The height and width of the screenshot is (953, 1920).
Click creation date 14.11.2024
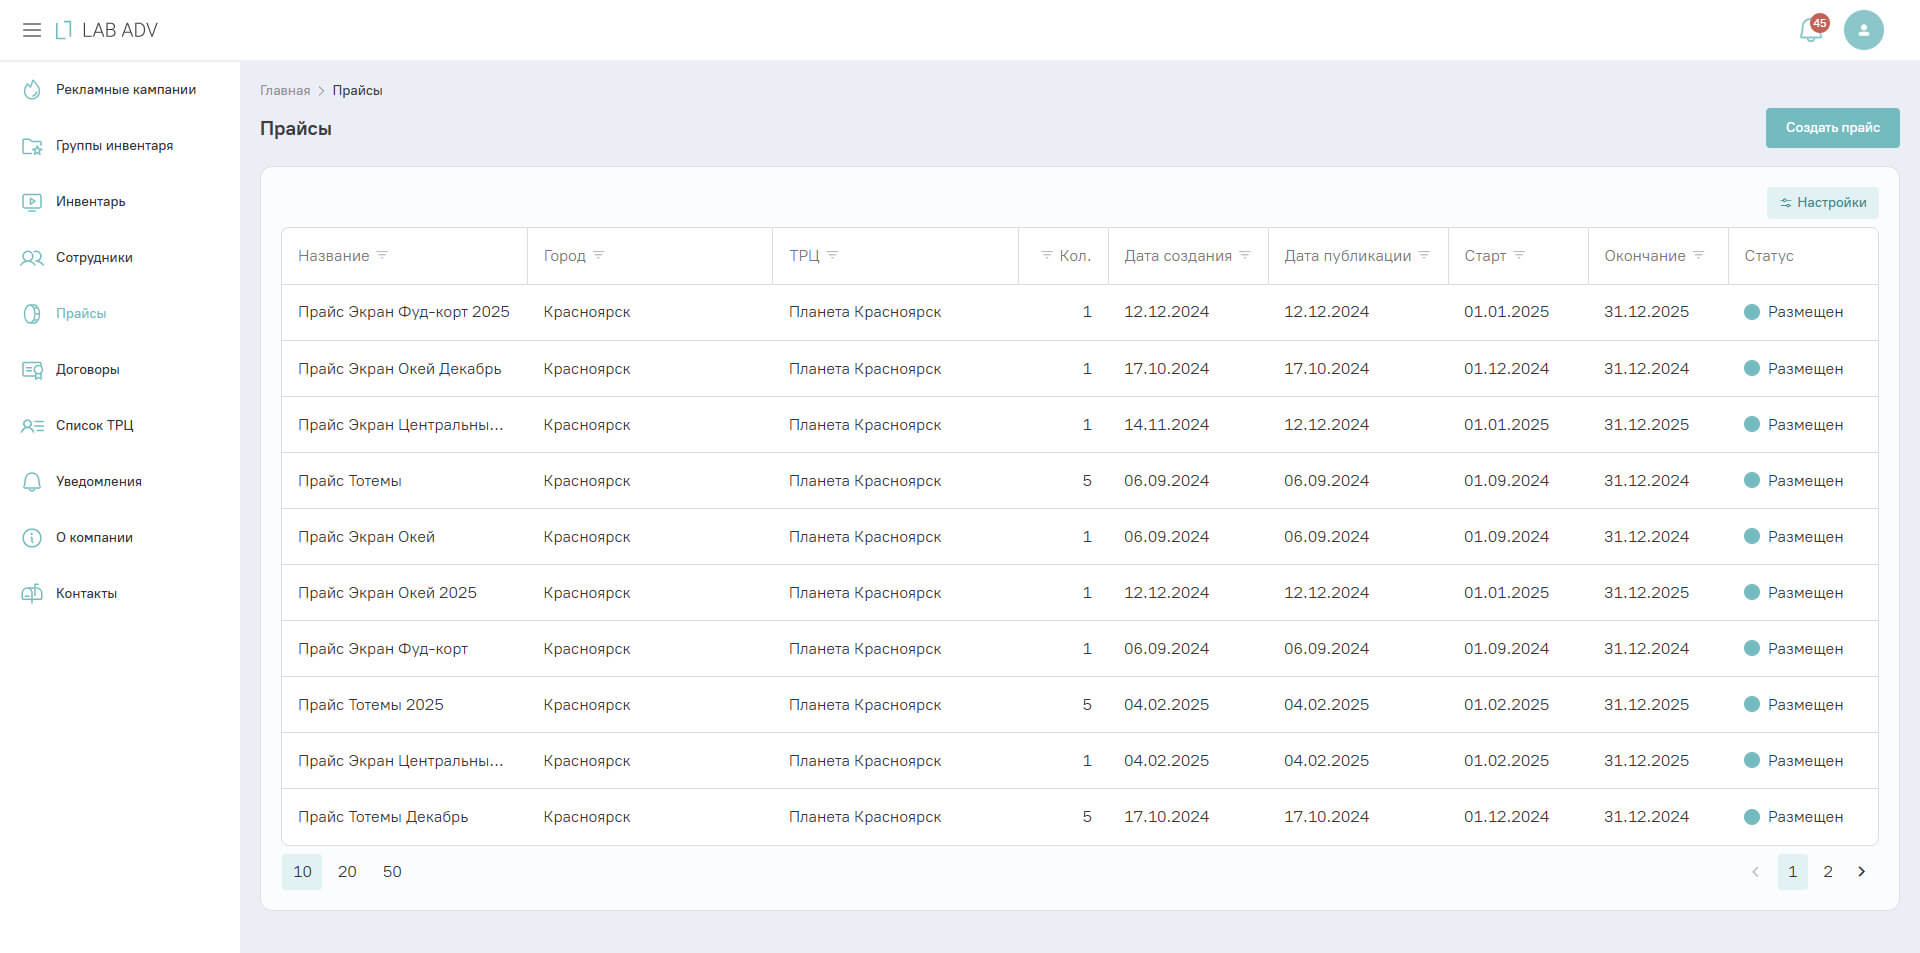pos(1166,425)
